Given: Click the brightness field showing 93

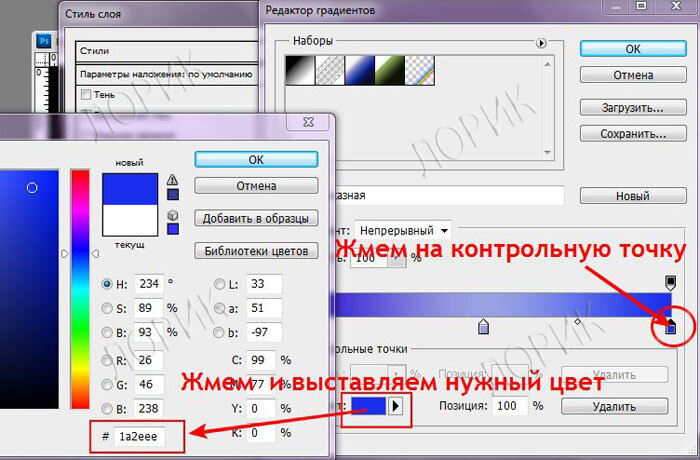Looking at the screenshot, I should (x=149, y=333).
